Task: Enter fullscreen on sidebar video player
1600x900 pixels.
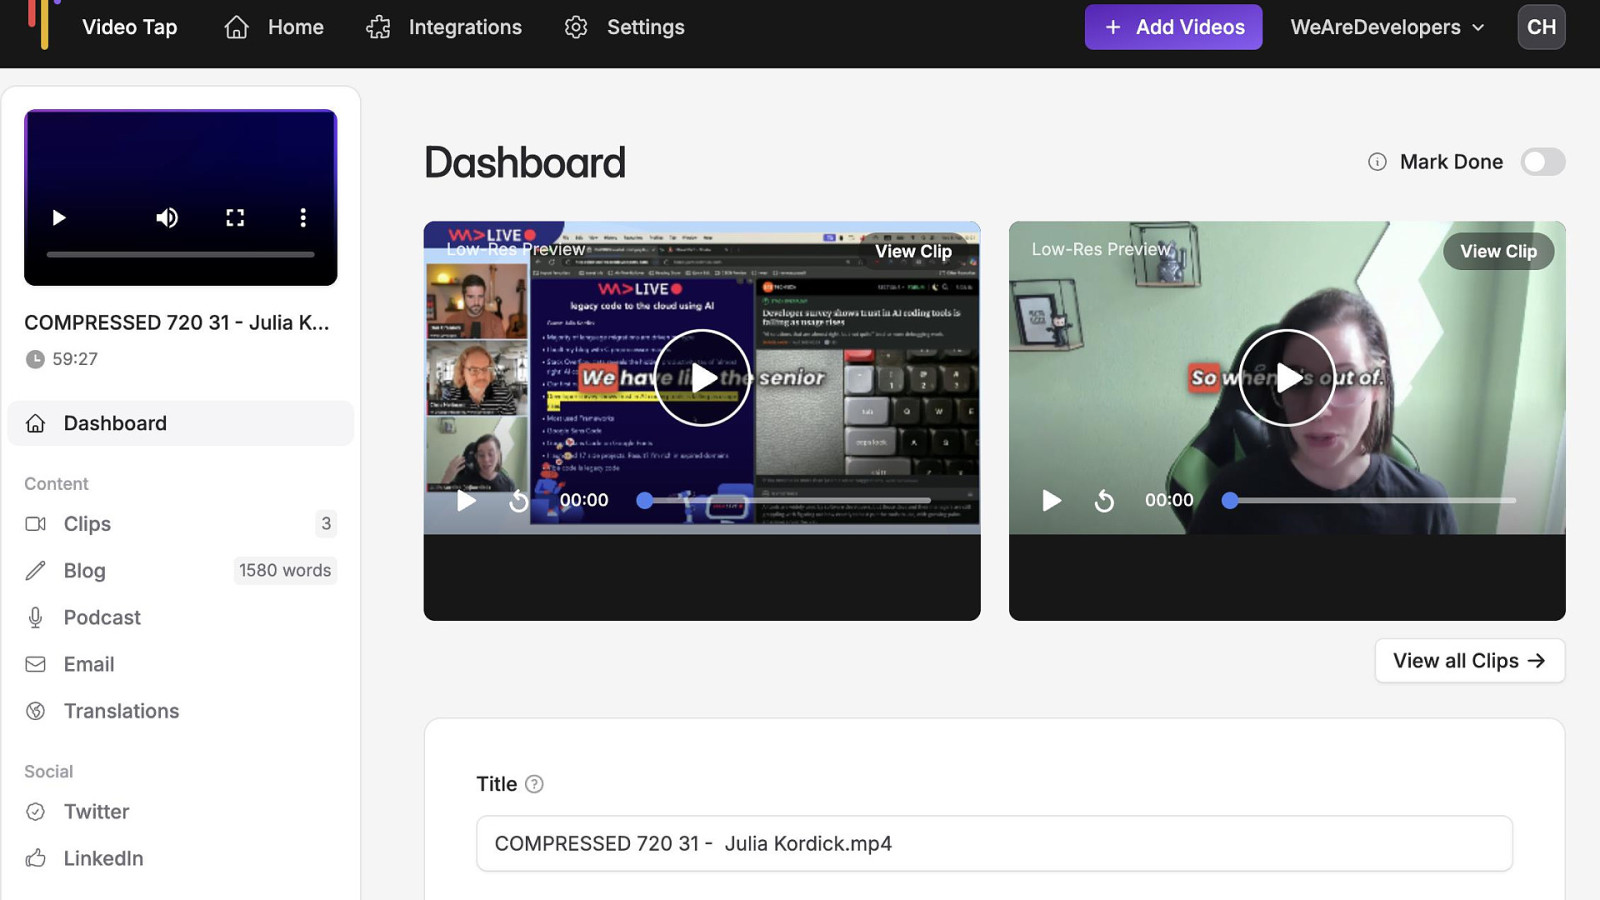Action: 235,218
